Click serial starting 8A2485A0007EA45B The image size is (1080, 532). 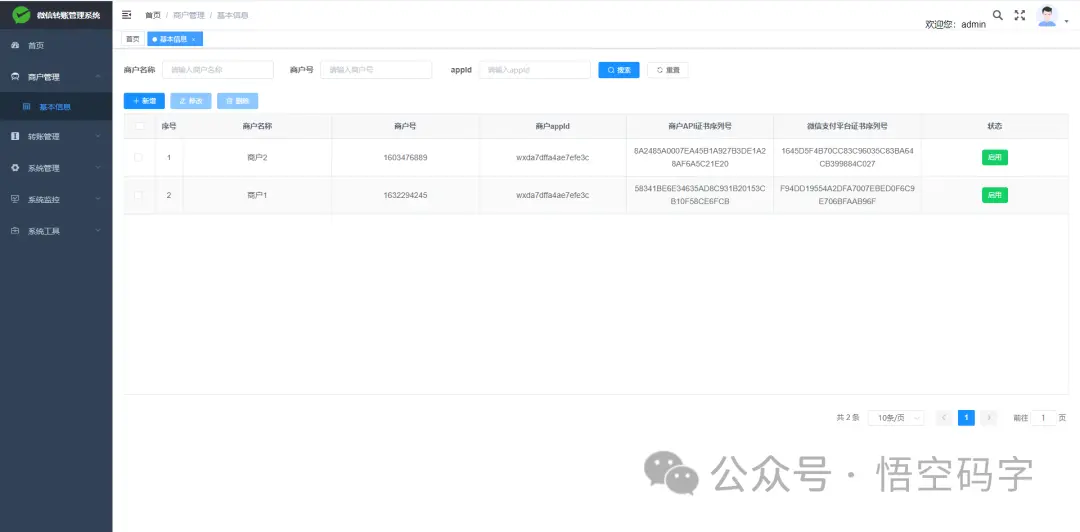pyautogui.click(x=700, y=157)
